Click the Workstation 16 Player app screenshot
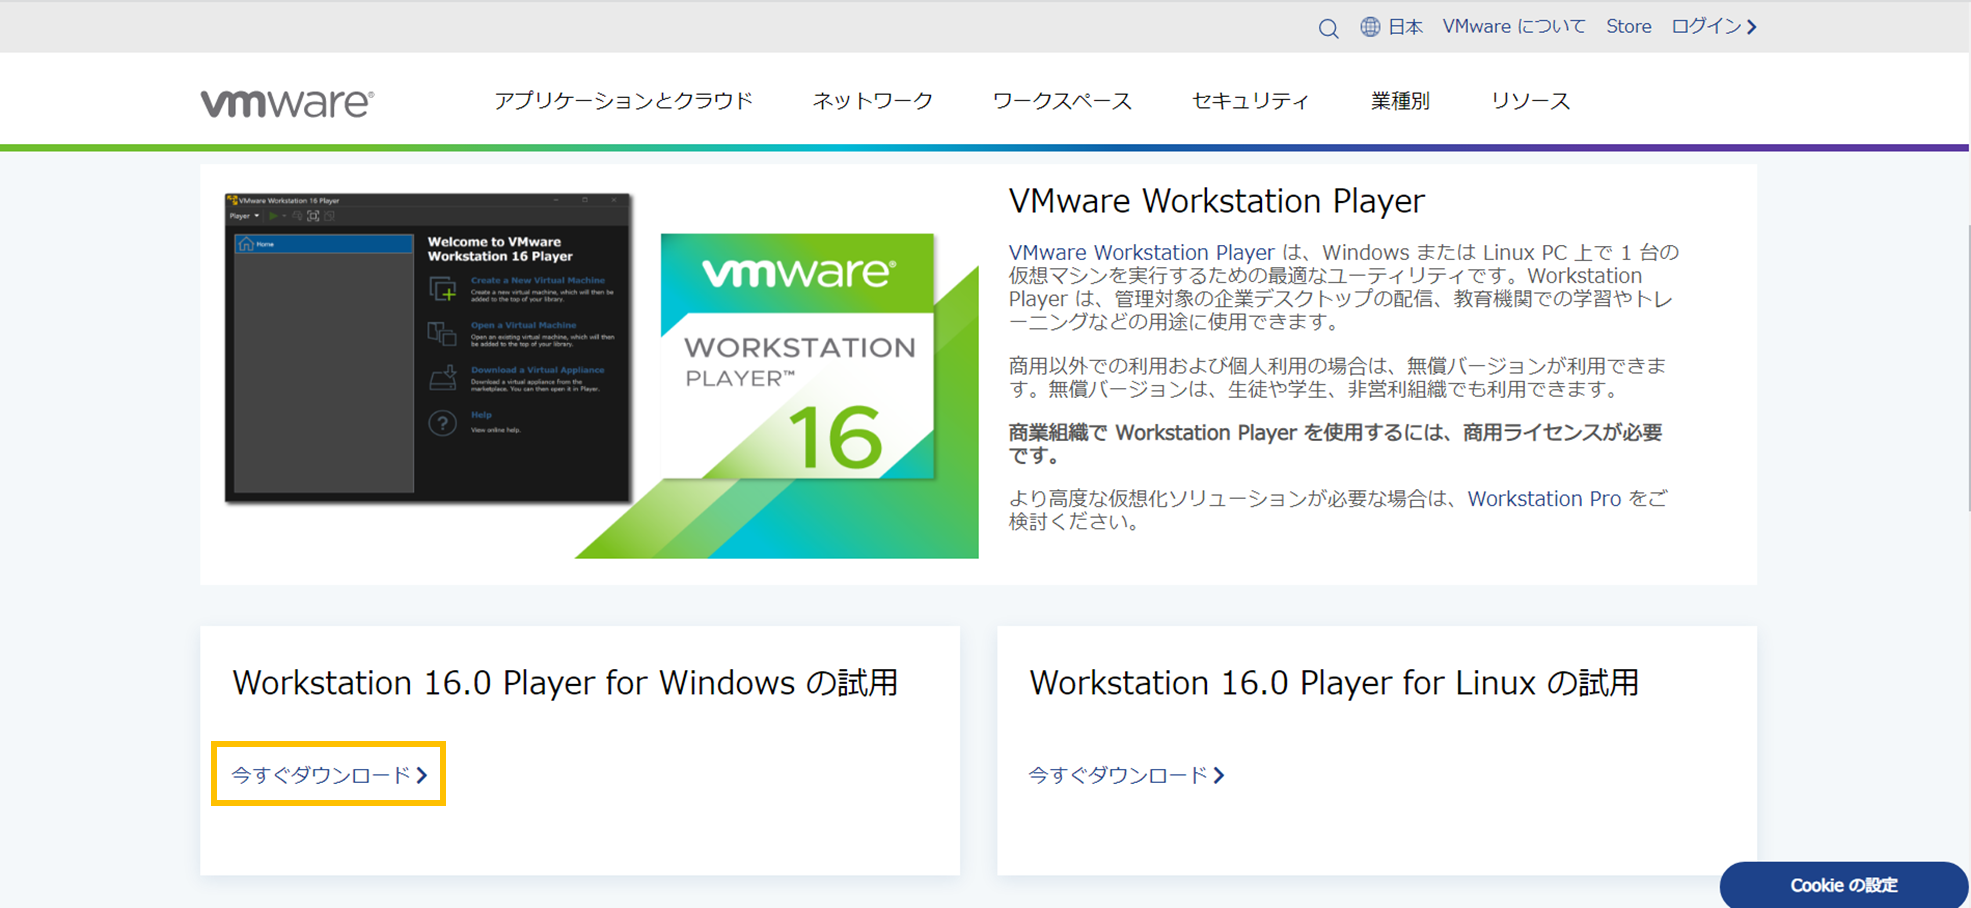This screenshot has width=1971, height=908. pos(428,347)
